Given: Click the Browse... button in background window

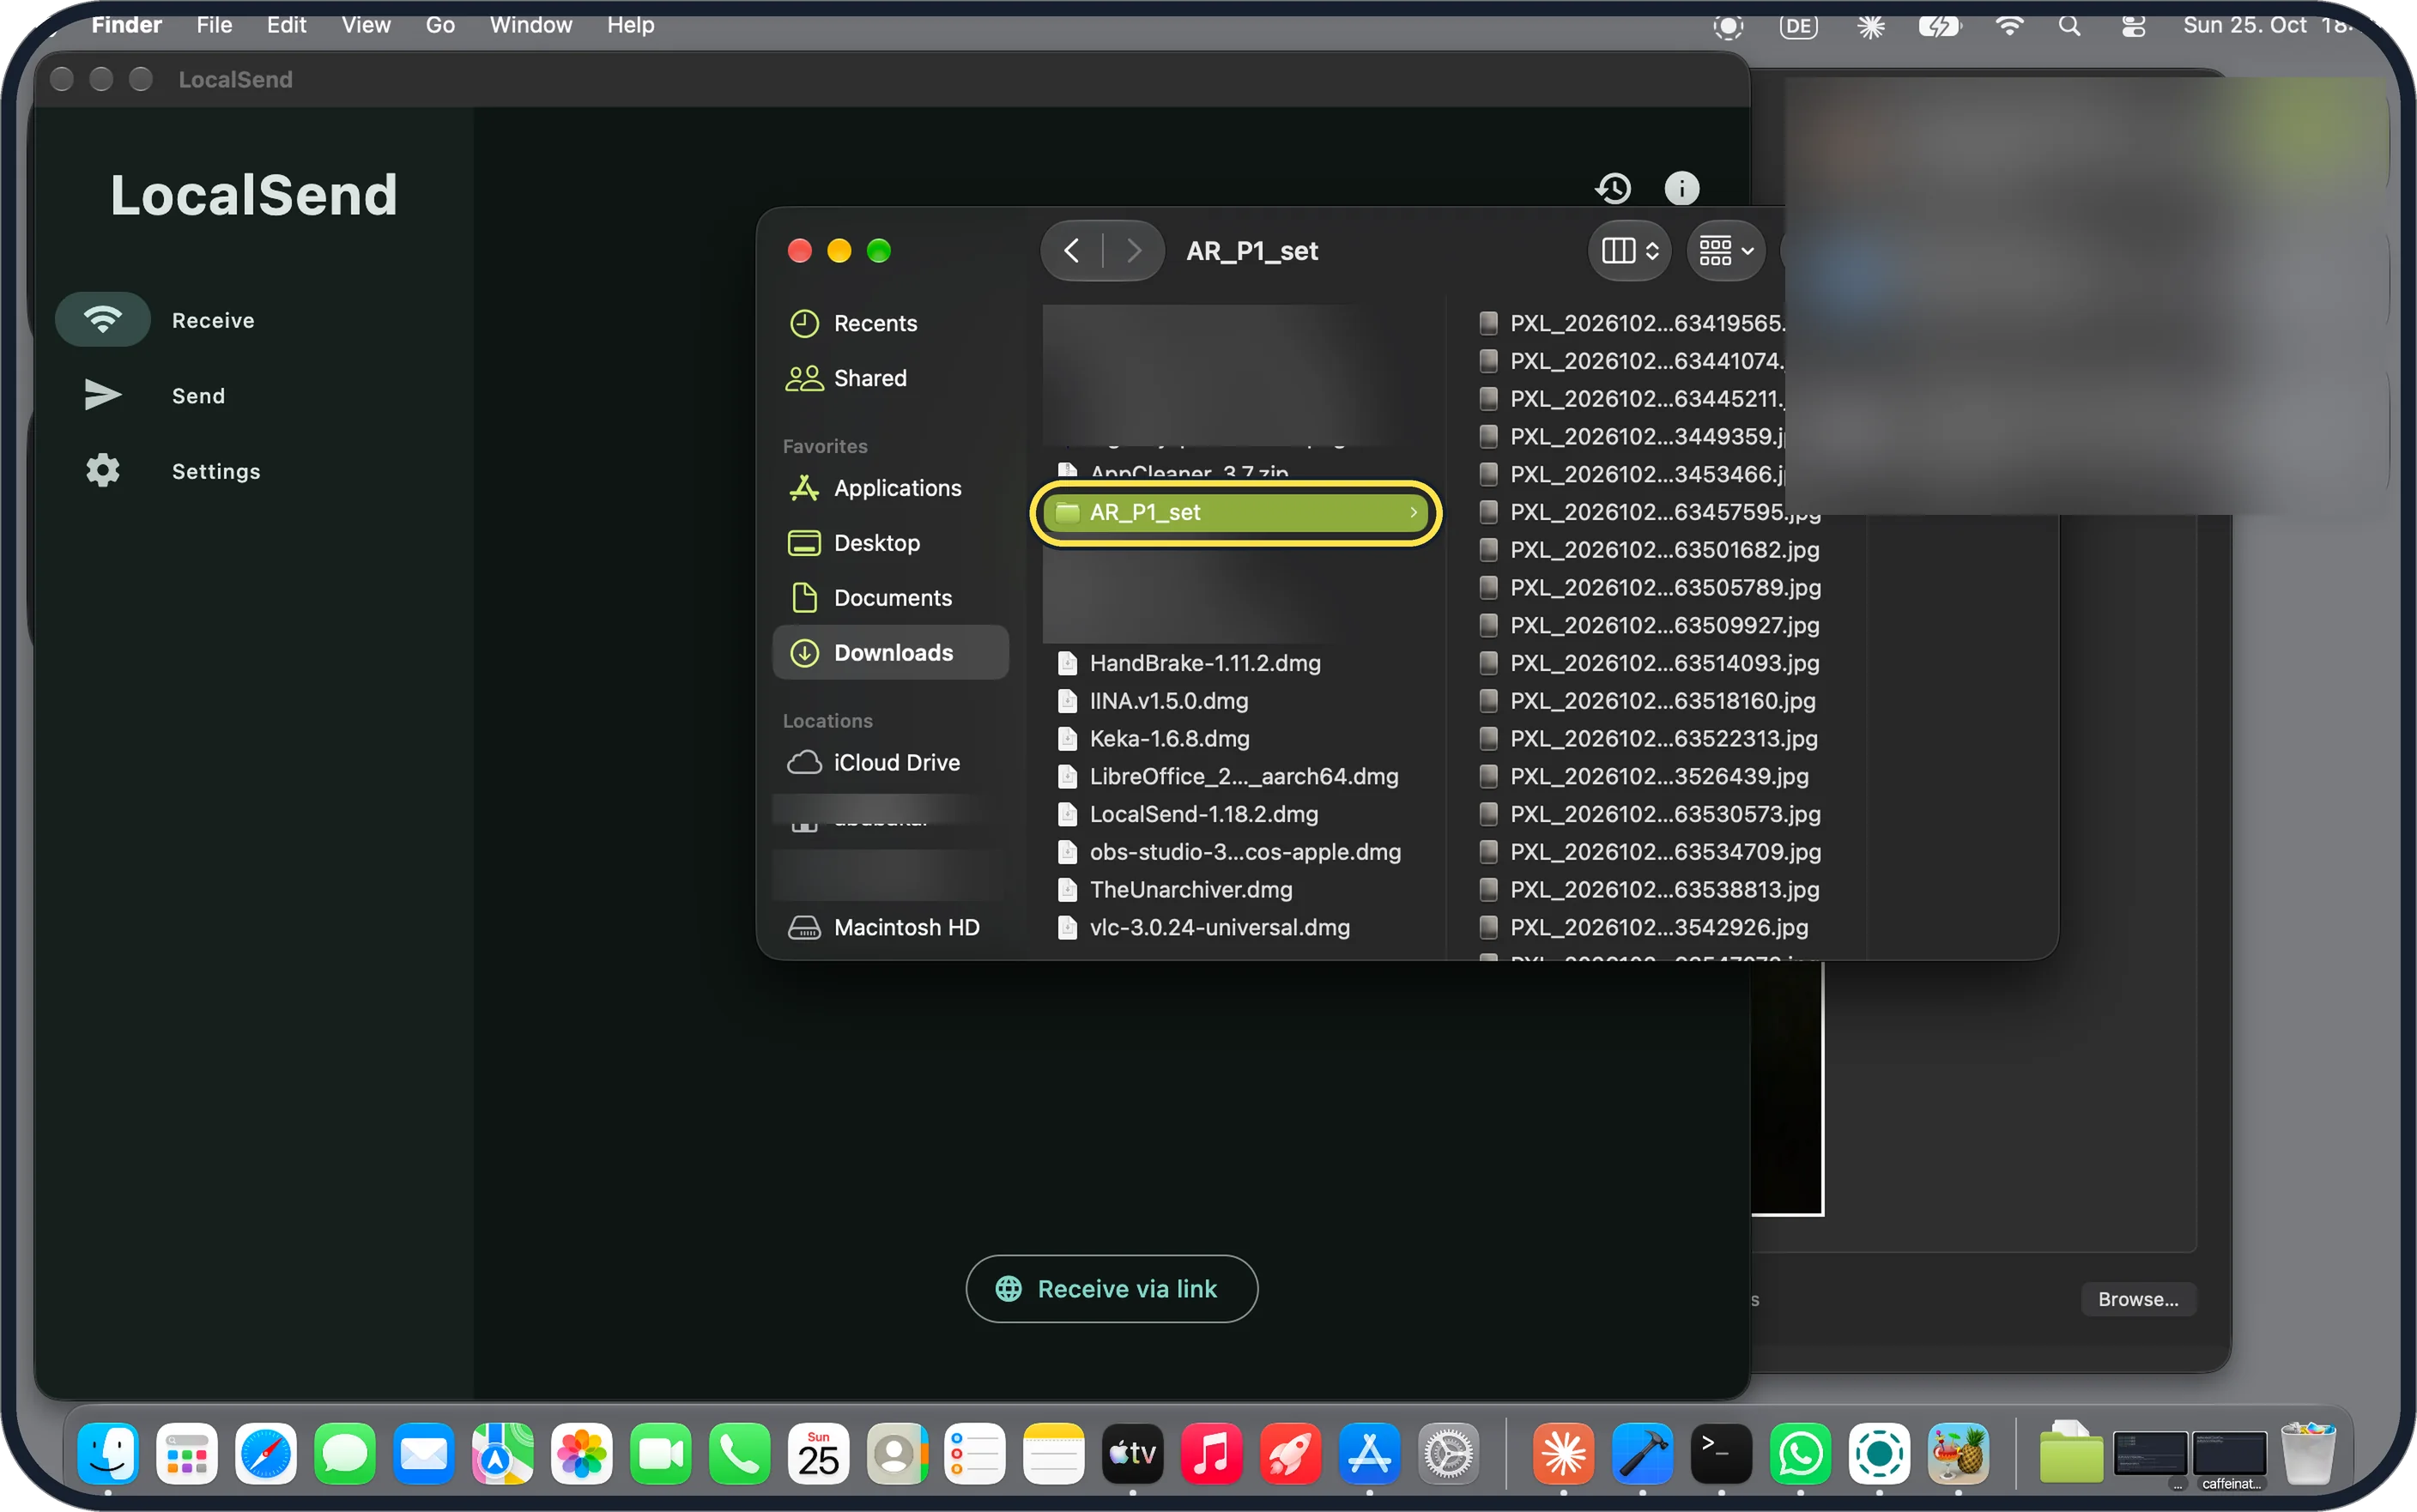Looking at the screenshot, I should 2138,1300.
